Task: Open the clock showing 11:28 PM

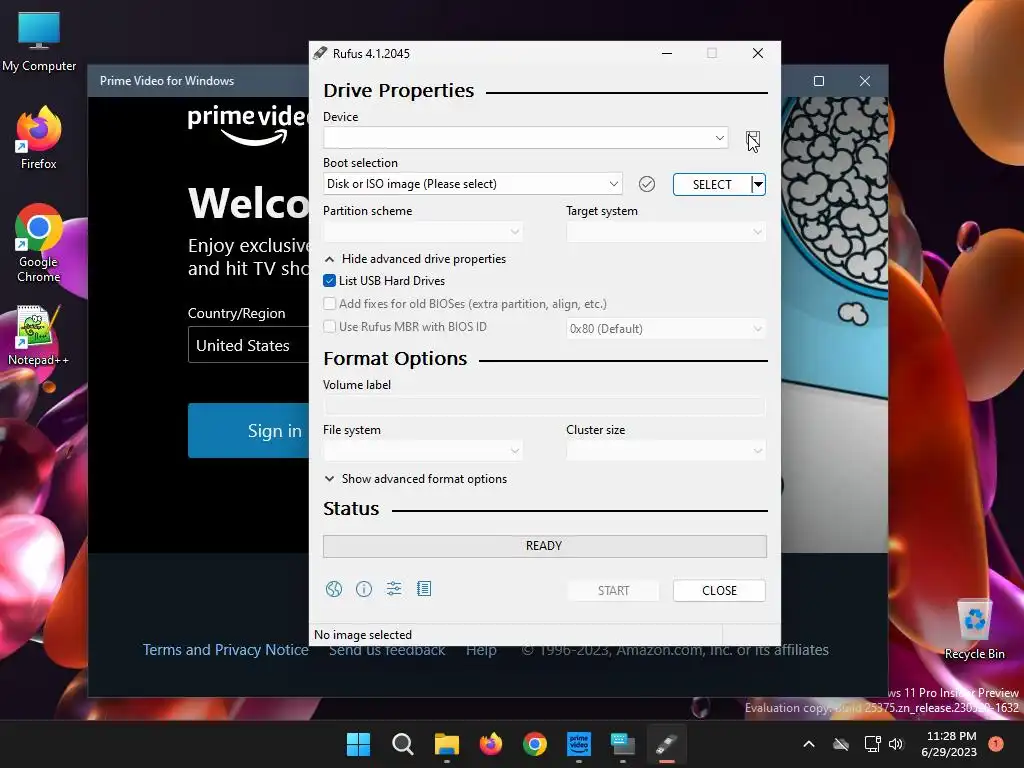Action: pos(950,744)
